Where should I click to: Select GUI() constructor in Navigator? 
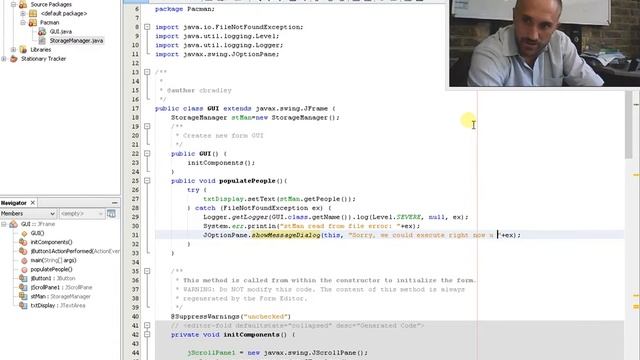pos(37,233)
